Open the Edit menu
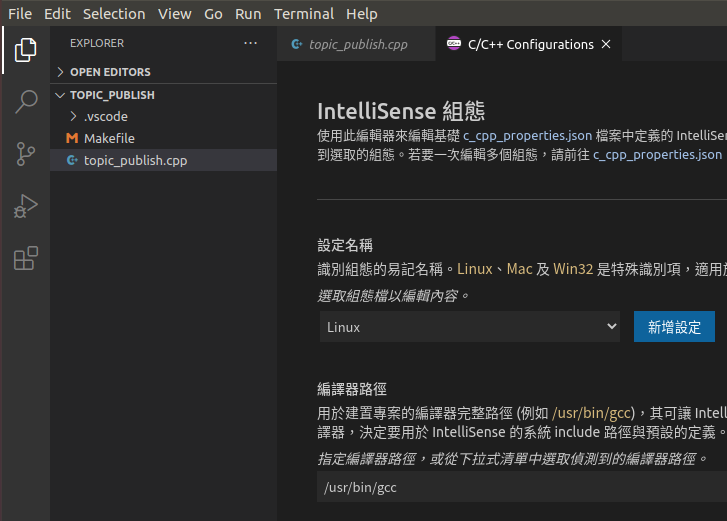This screenshot has height=521, width=727. [57, 14]
